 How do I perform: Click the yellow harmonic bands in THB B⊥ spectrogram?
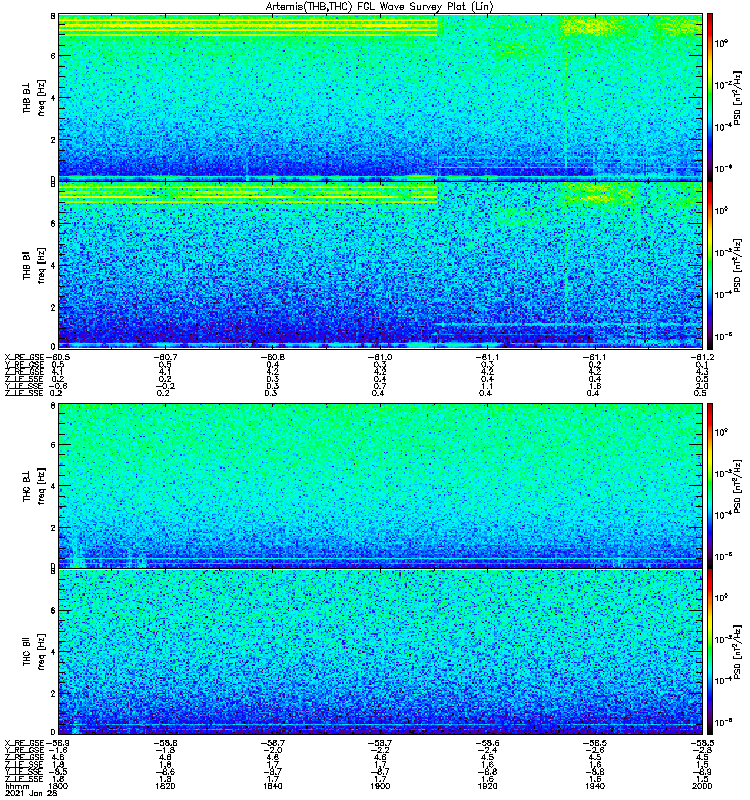click(x=248, y=27)
